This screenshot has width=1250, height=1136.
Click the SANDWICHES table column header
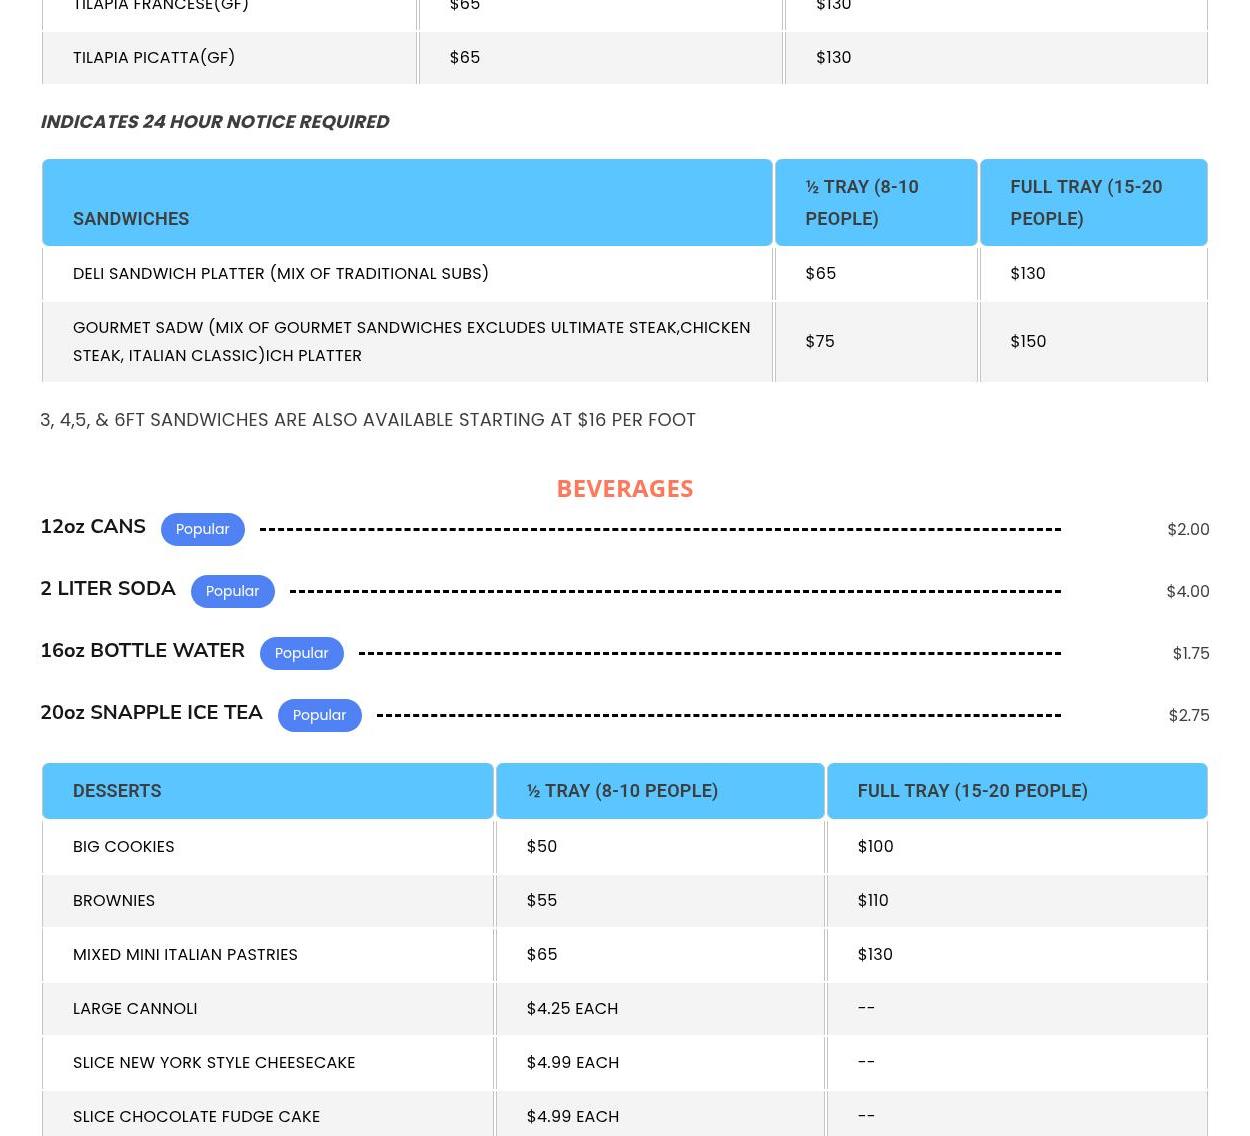point(131,218)
